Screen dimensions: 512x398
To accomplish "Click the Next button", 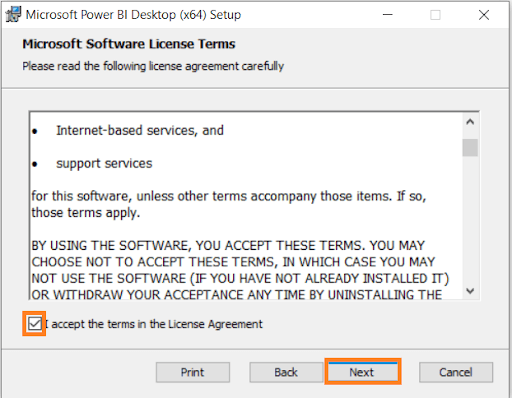I will 362,372.
